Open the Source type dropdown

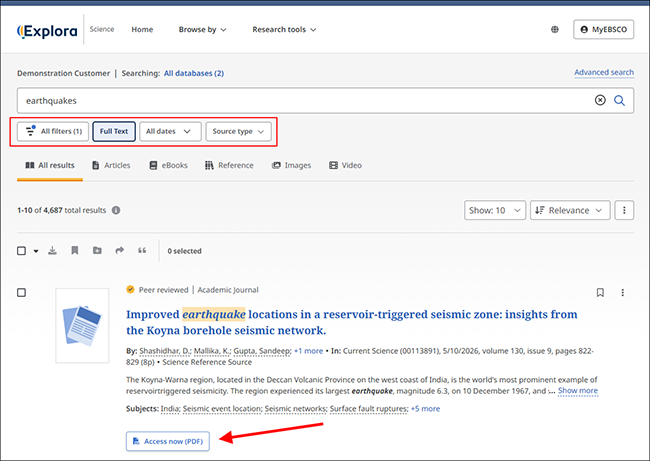238,131
